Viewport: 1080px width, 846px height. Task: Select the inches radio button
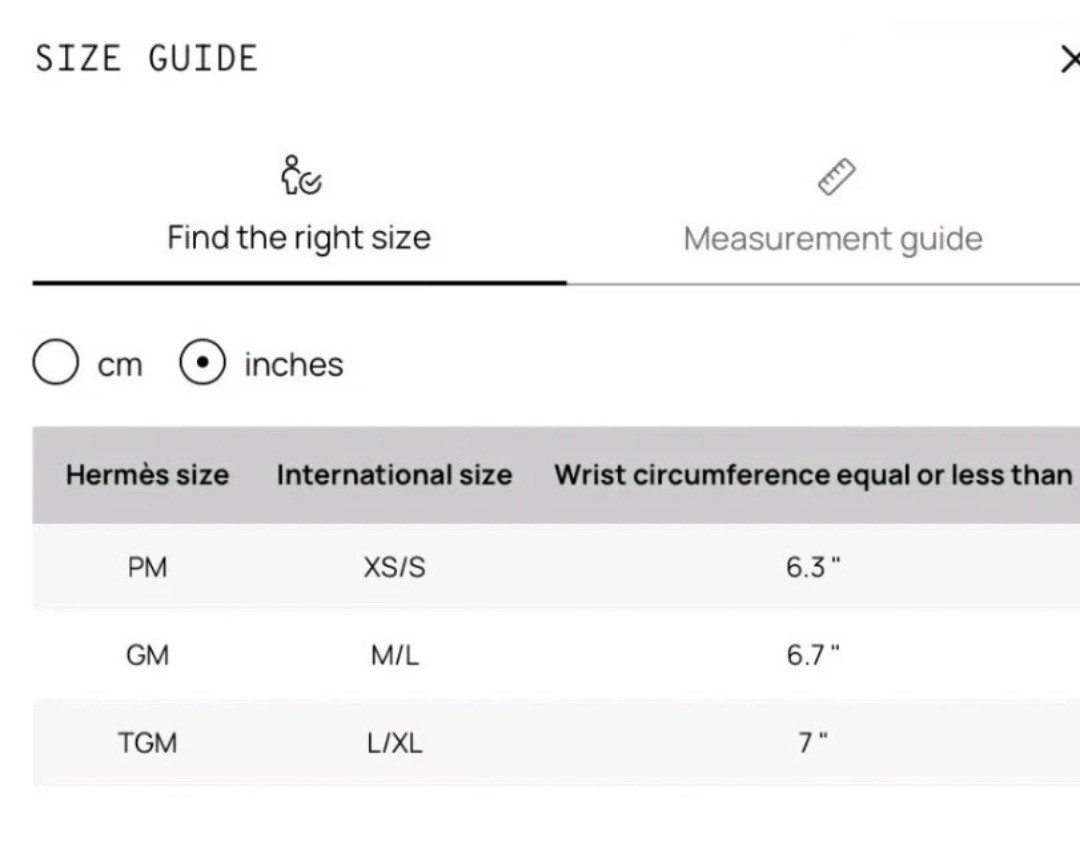202,362
